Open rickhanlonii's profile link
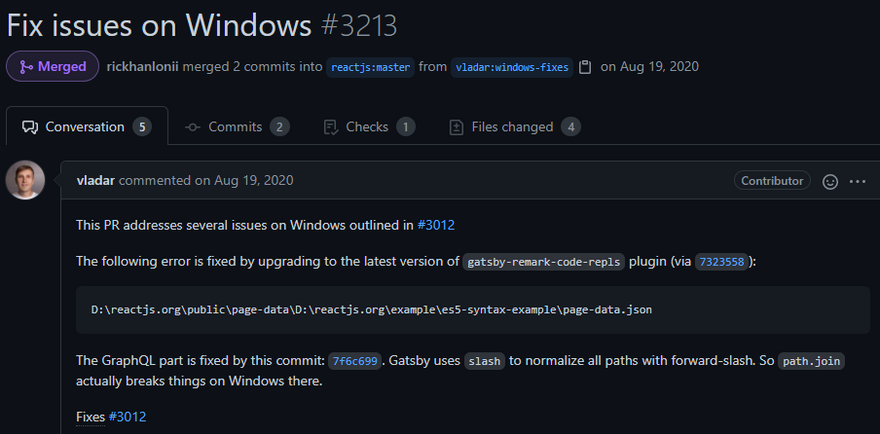 (x=143, y=67)
